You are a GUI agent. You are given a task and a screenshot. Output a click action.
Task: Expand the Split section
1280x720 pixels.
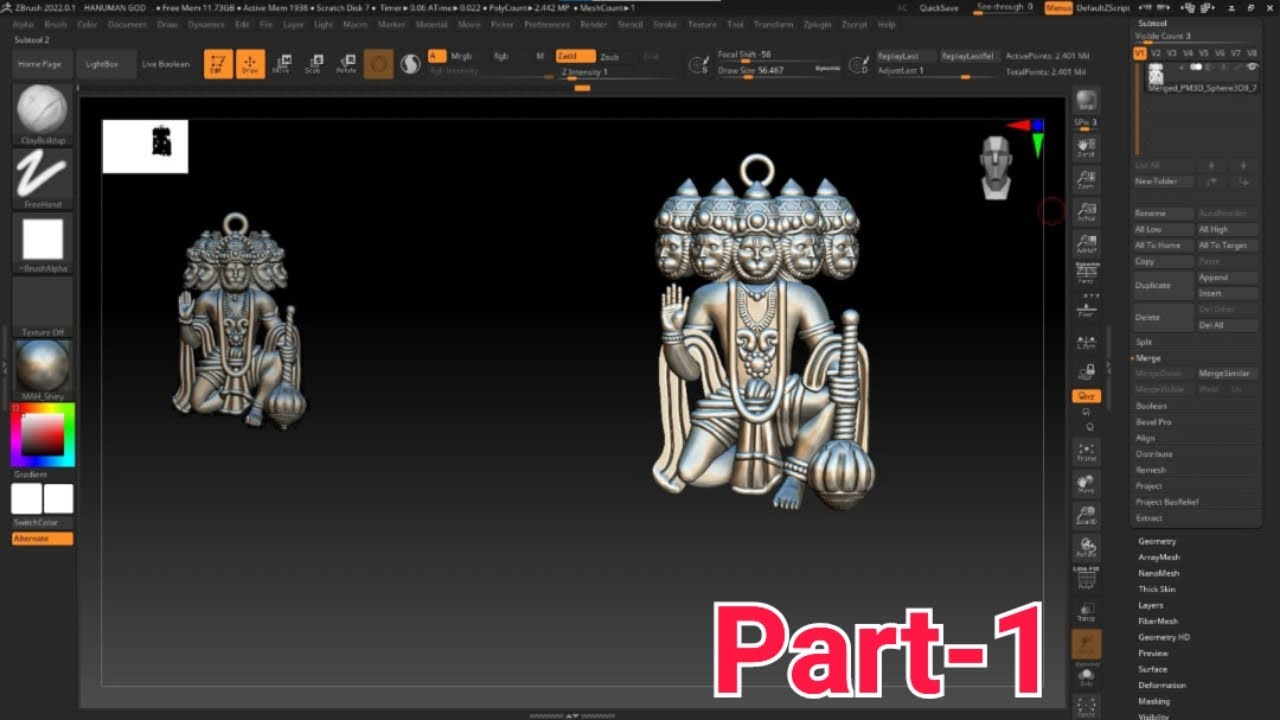tap(1144, 342)
